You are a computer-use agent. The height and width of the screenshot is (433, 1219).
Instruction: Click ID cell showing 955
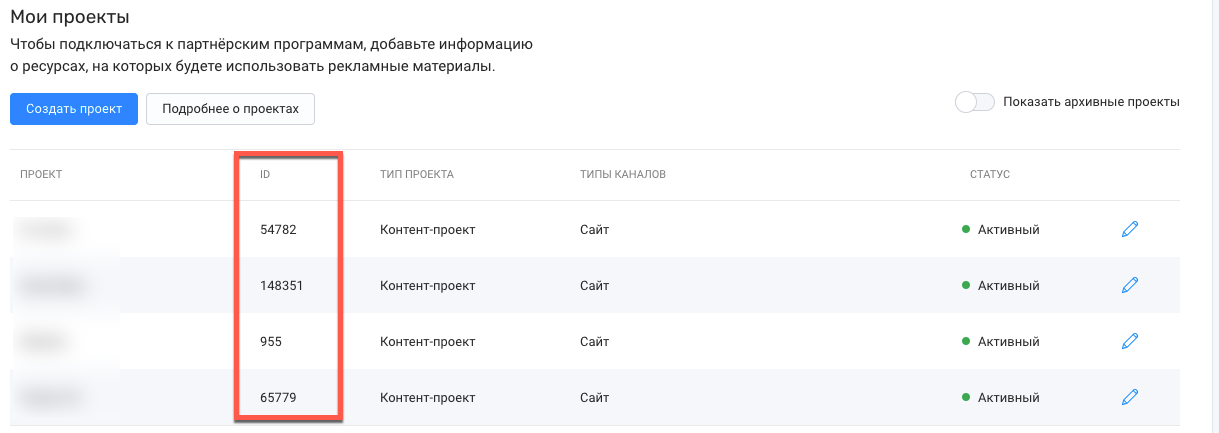(x=270, y=341)
